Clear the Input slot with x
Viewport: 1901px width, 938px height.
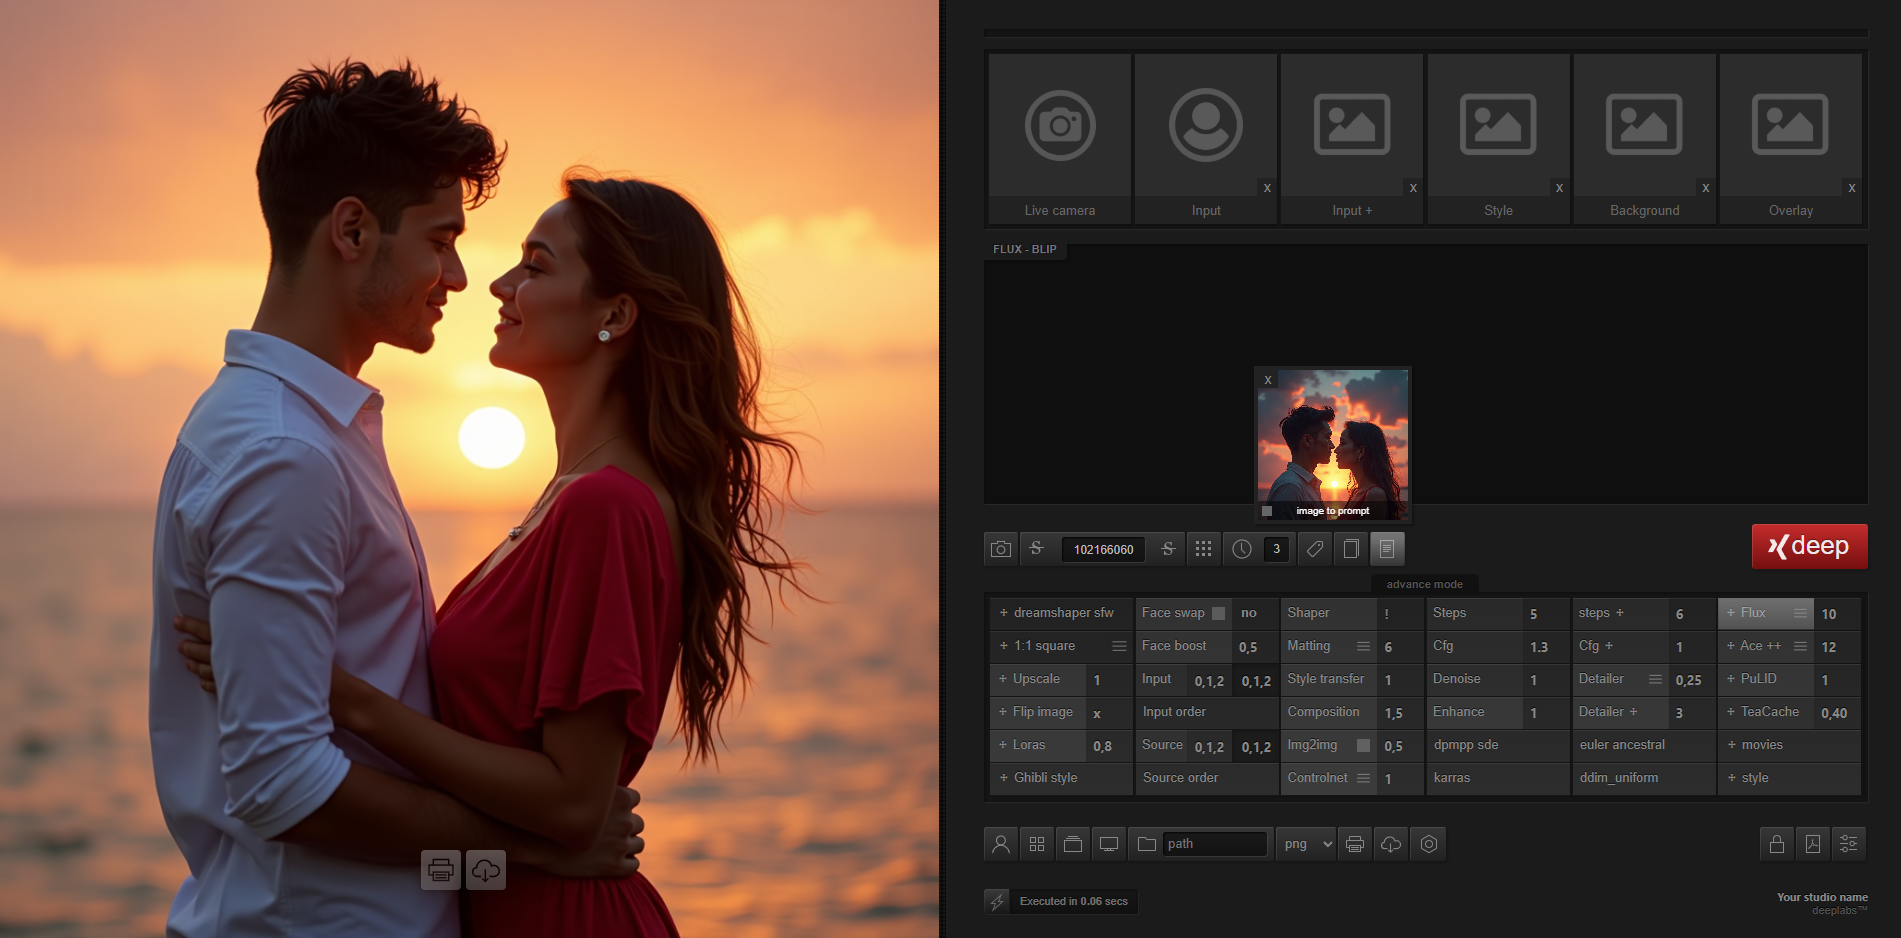click(1267, 188)
